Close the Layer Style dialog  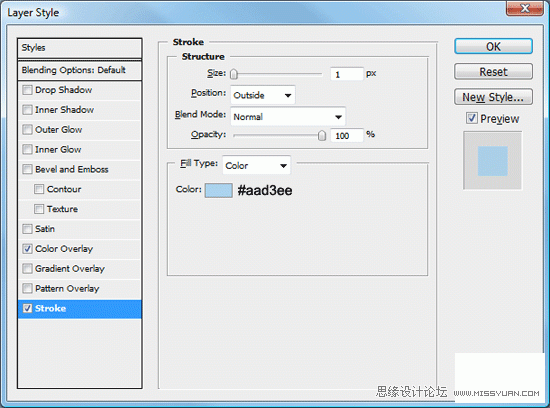pyautogui.click(x=524, y=8)
